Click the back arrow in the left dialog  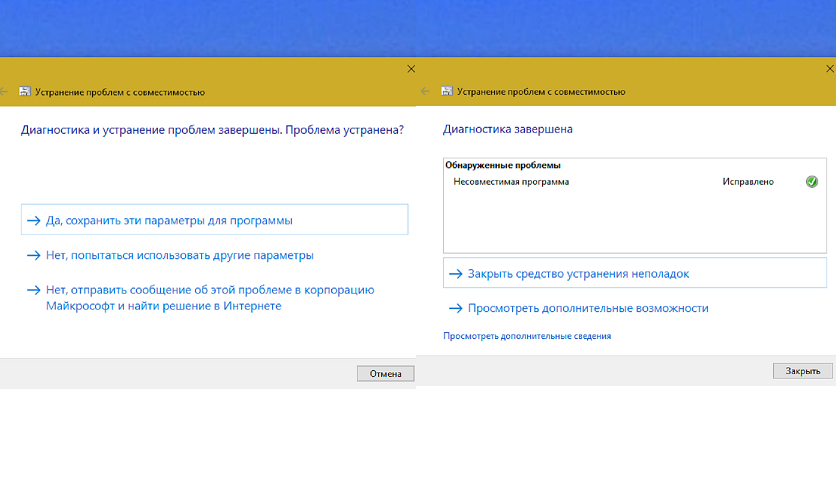3,92
